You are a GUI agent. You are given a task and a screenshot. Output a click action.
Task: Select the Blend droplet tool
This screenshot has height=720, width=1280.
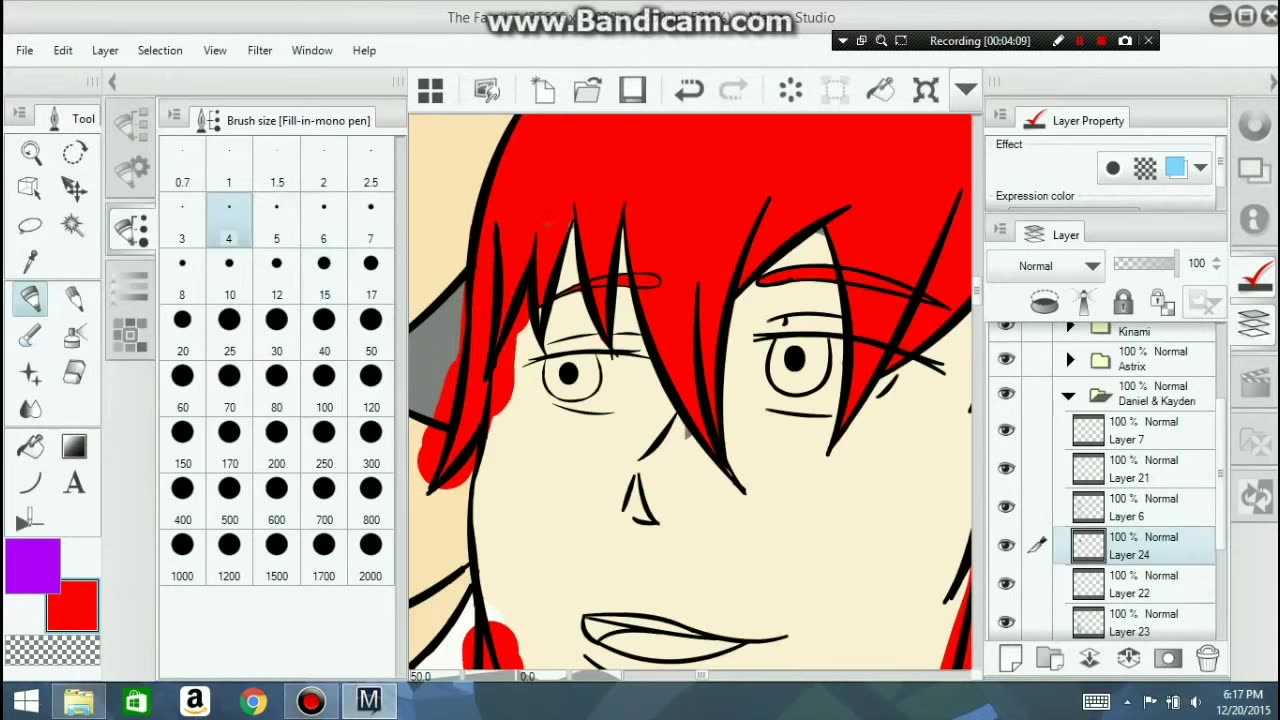tap(31, 409)
